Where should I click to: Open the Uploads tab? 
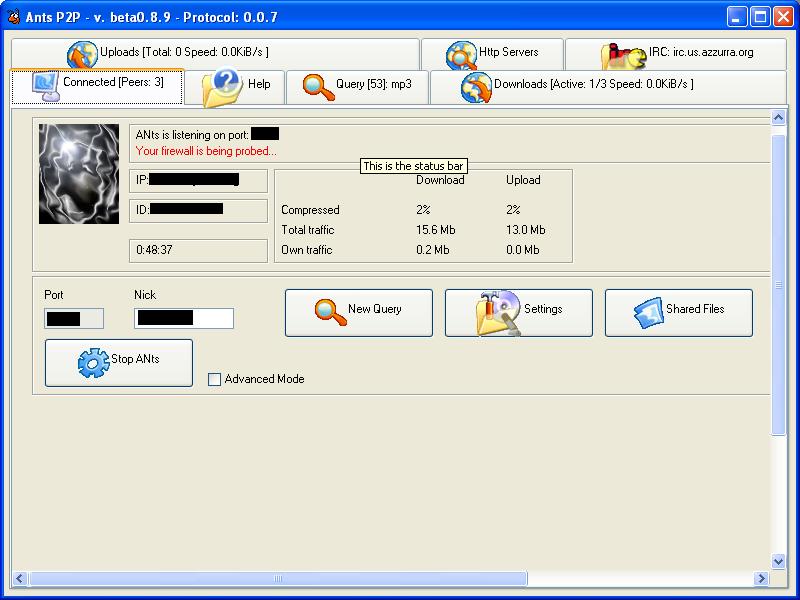(x=215, y=54)
